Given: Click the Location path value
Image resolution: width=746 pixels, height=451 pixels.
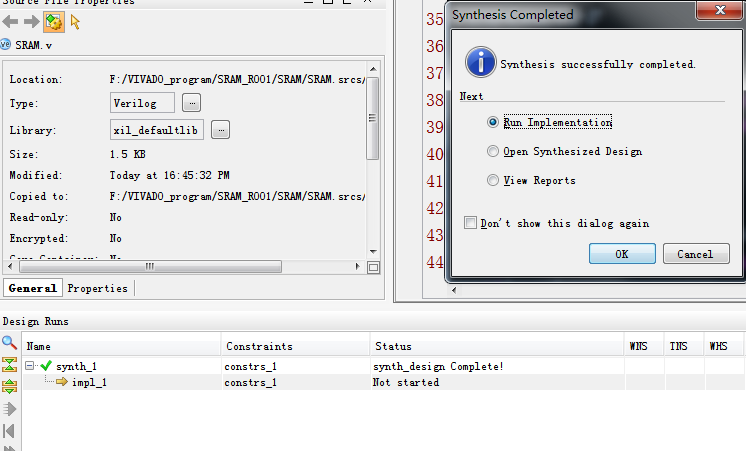Looking at the screenshot, I should (237, 79).
